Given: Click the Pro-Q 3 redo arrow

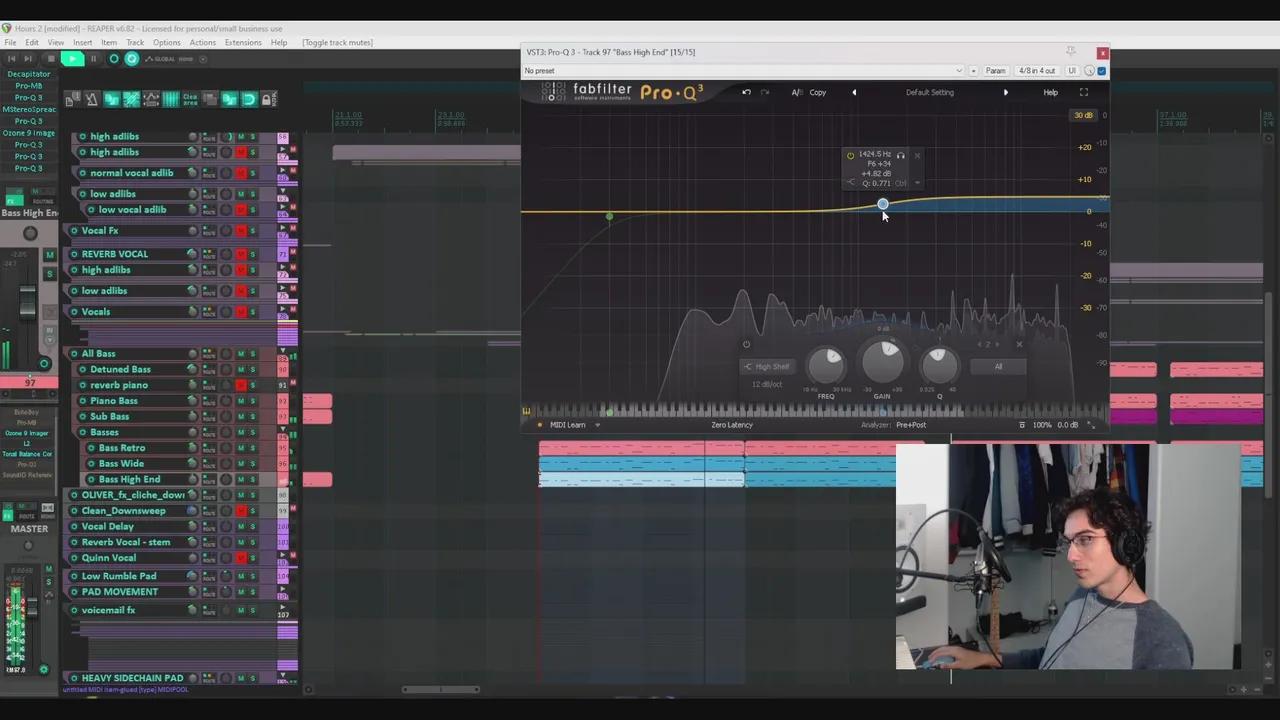Looking at the screenshot, I should tap(765, 92).
